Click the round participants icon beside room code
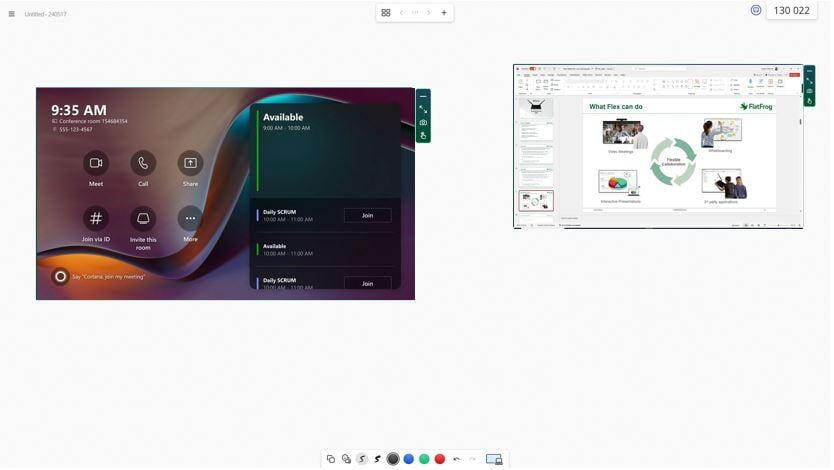The width and height of the screenshot is (834, 470). (x=756, y=10)
